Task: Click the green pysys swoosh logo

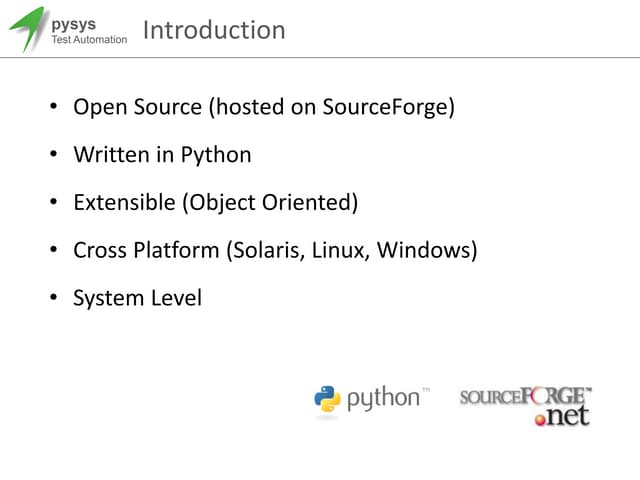Action: tap(27, 29)
